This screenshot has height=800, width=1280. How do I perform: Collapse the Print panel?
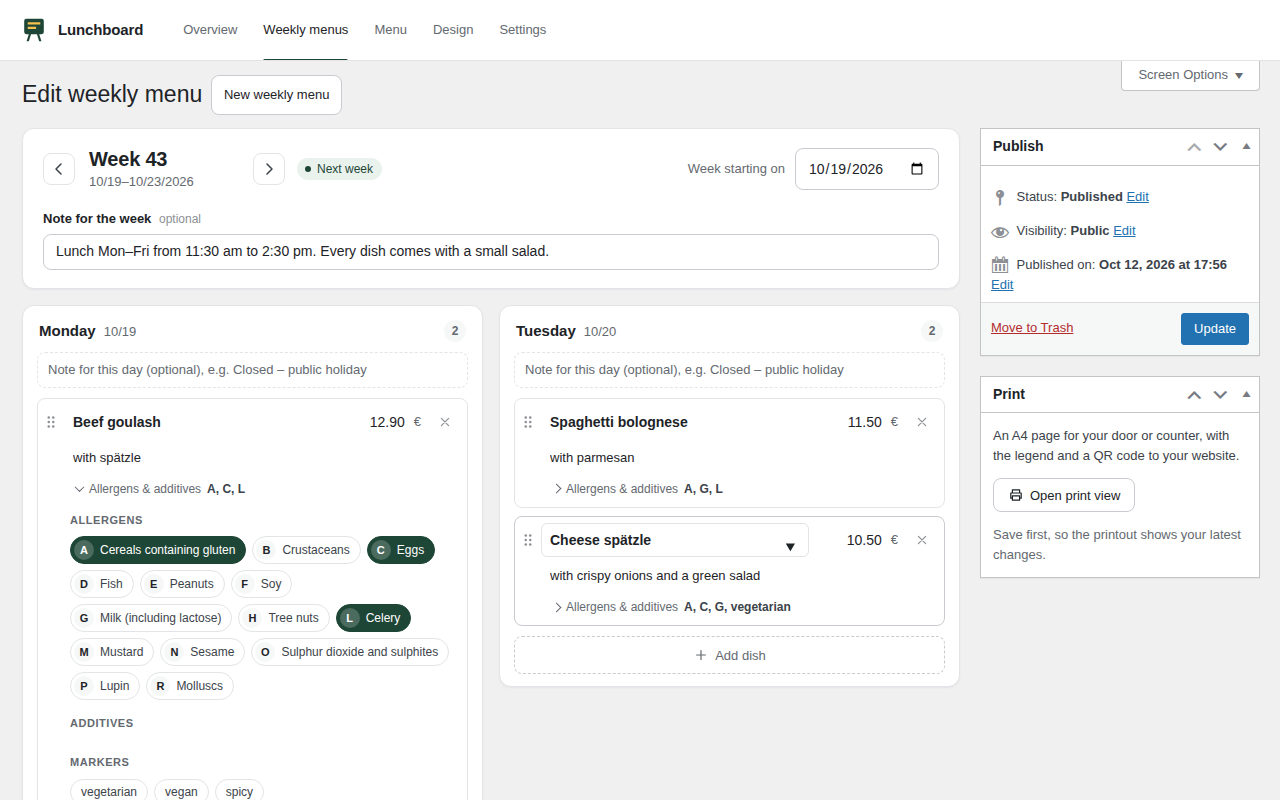1246,394
